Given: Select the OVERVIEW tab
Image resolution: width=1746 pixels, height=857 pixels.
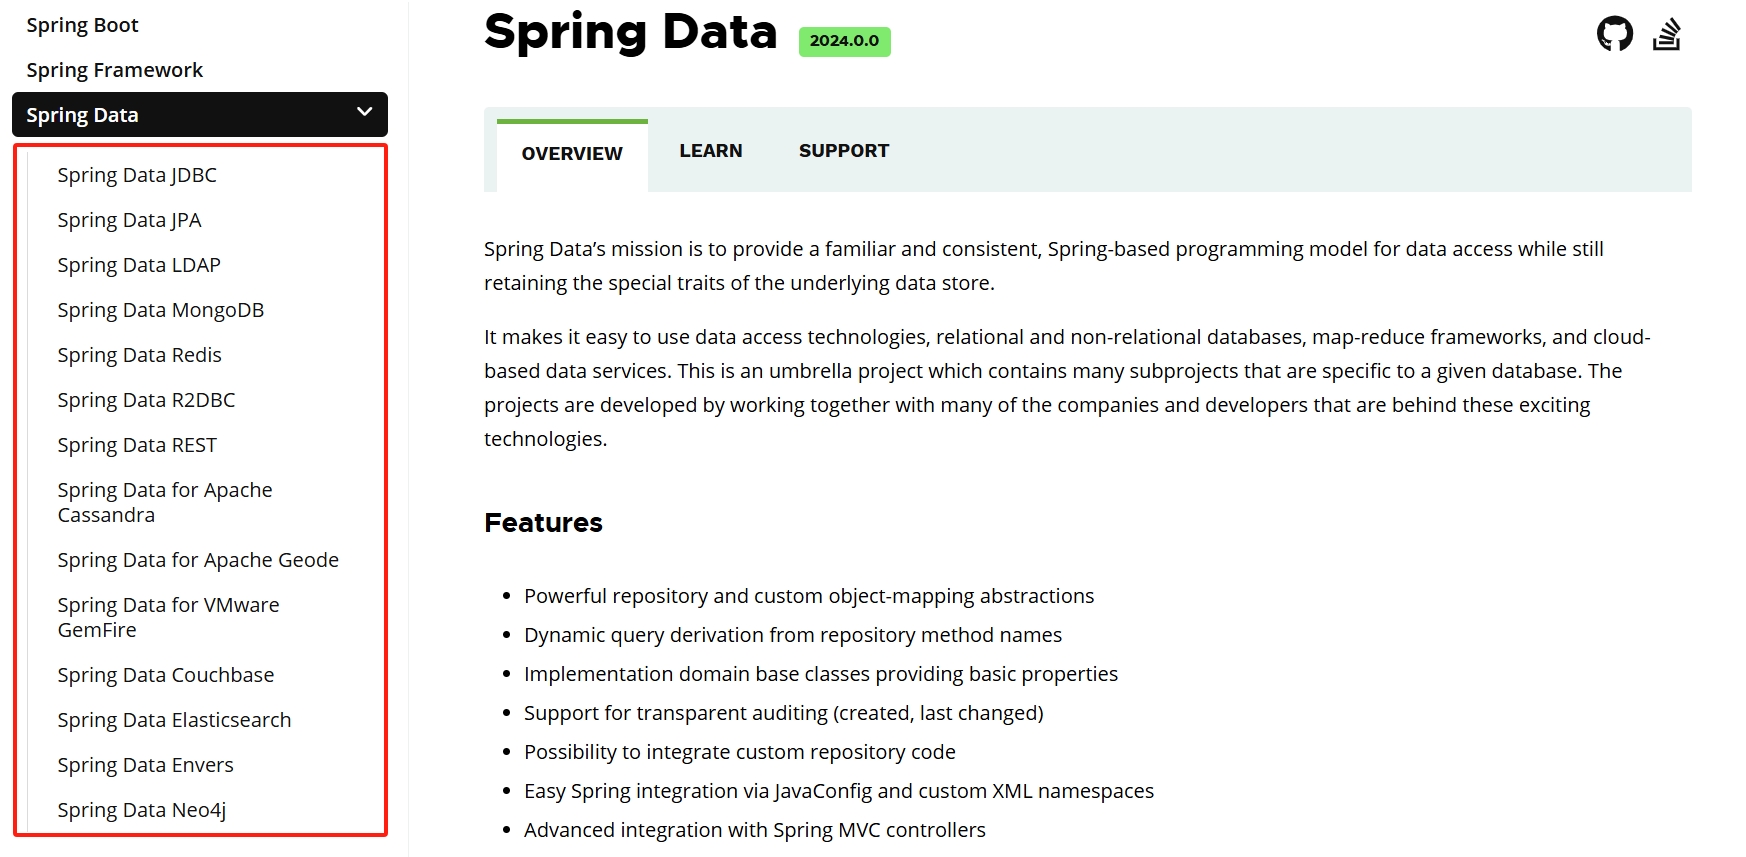Looking at the screenshot, I should click(570, 153).
